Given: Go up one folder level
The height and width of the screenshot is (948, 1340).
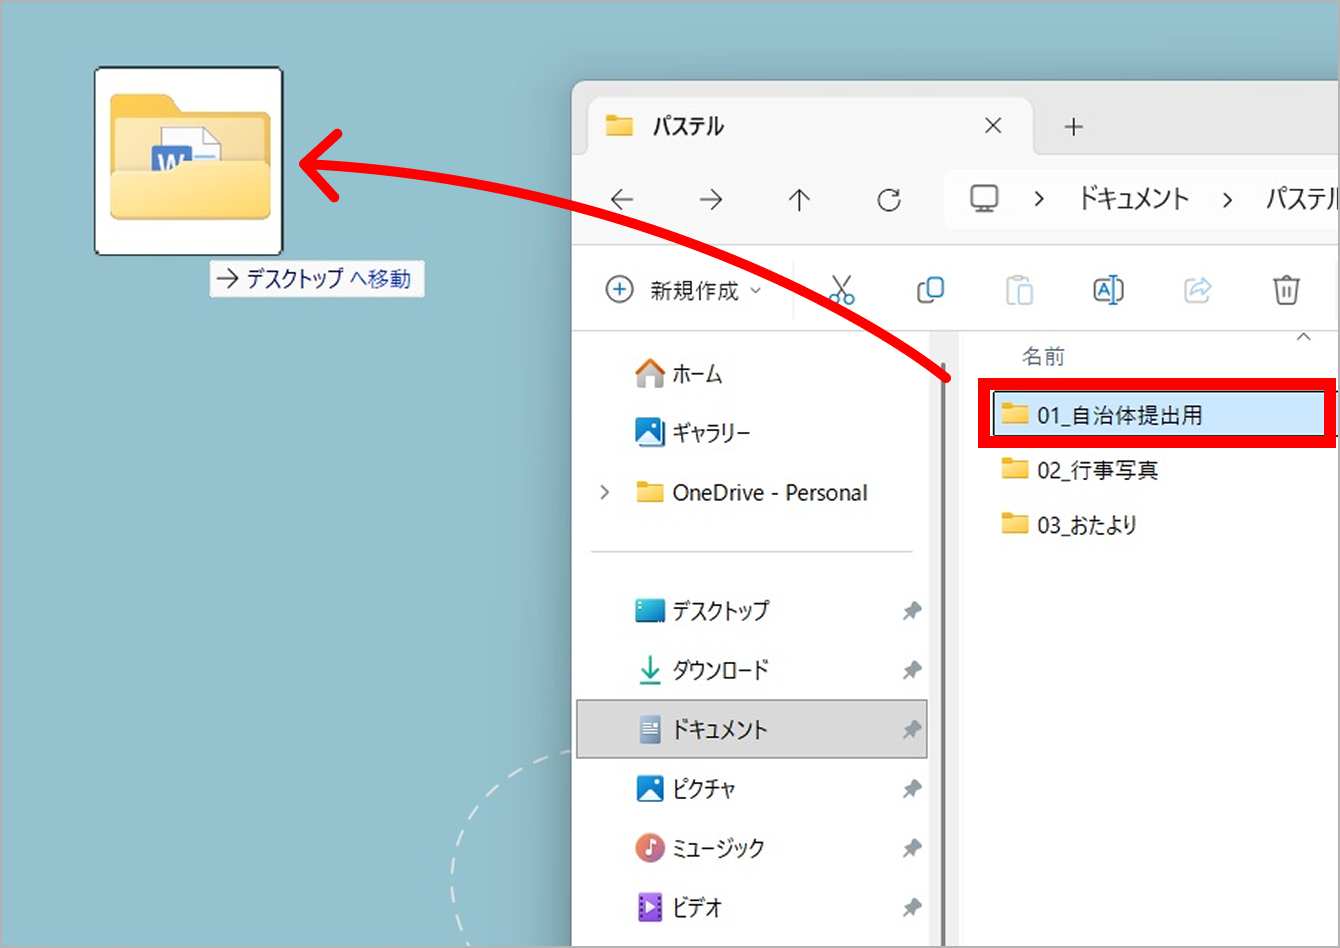Looking at the screenshot, I should (x=799, y=200).
